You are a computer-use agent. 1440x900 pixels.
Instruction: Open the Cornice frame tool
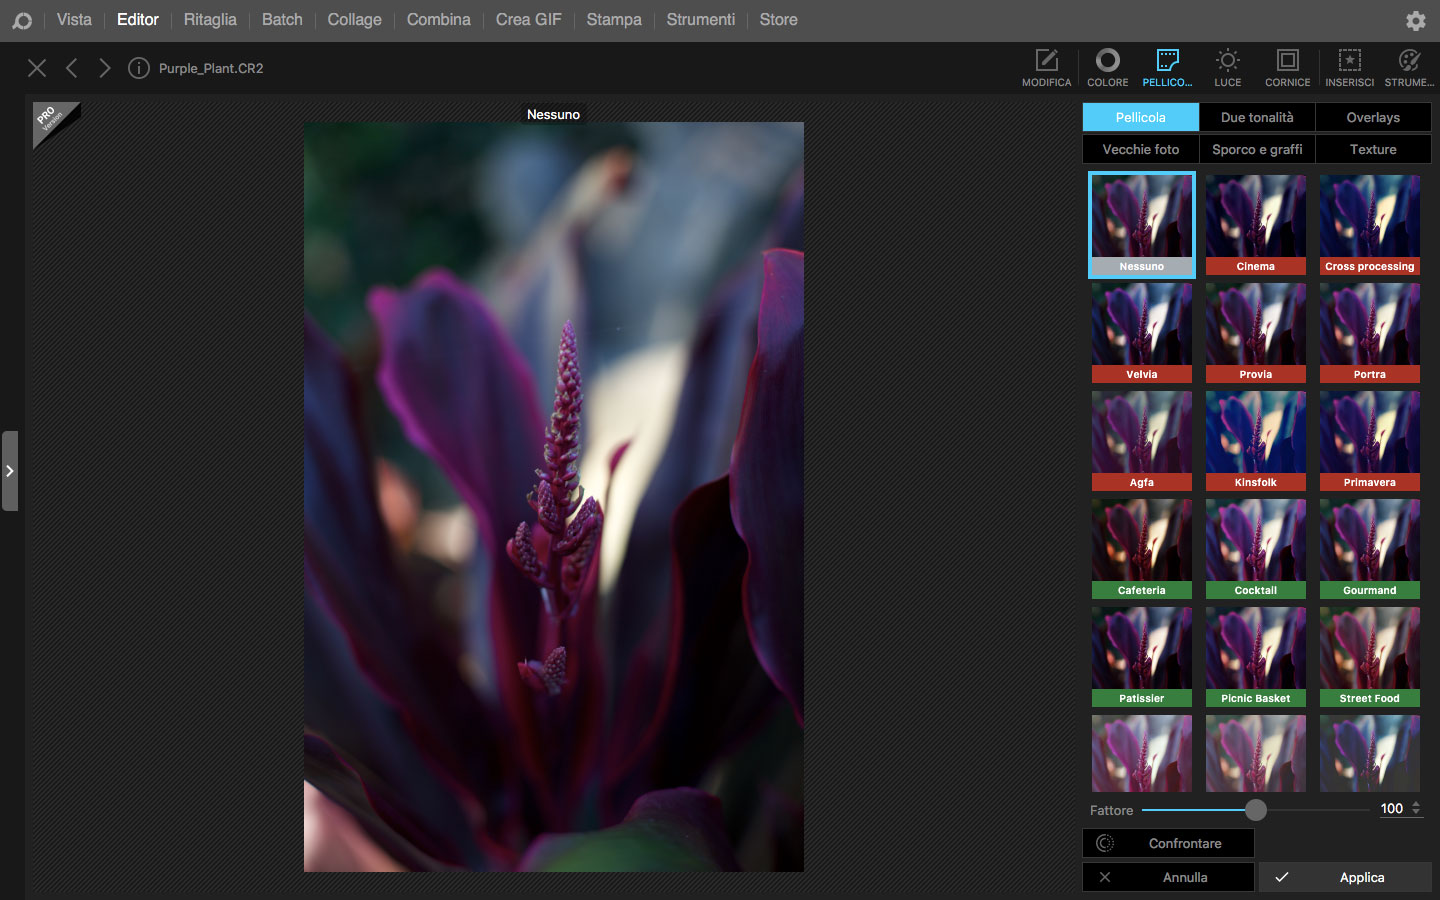coord(1287,68)
